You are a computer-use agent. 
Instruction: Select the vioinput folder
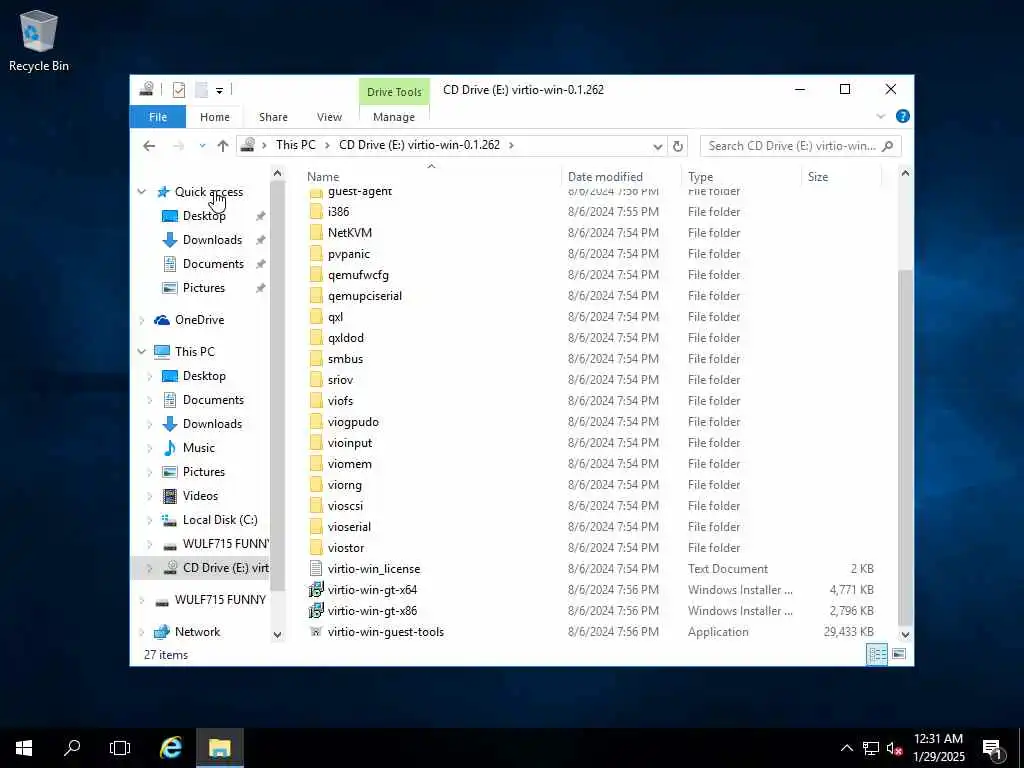point(349,443)
